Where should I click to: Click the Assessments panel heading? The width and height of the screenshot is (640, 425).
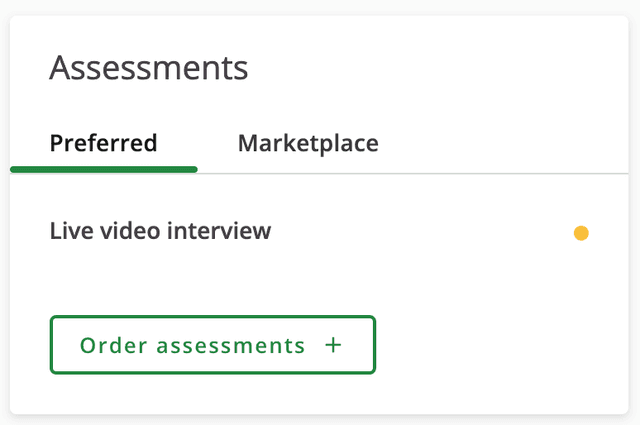pyautogui.click(x=149, y=69)
